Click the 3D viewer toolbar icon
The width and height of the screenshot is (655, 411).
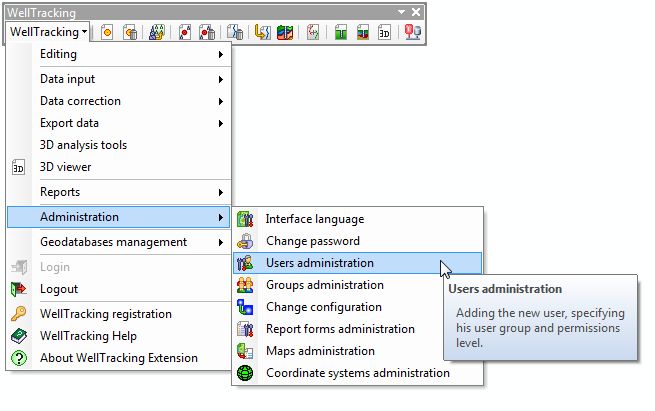tap(384, 32)
